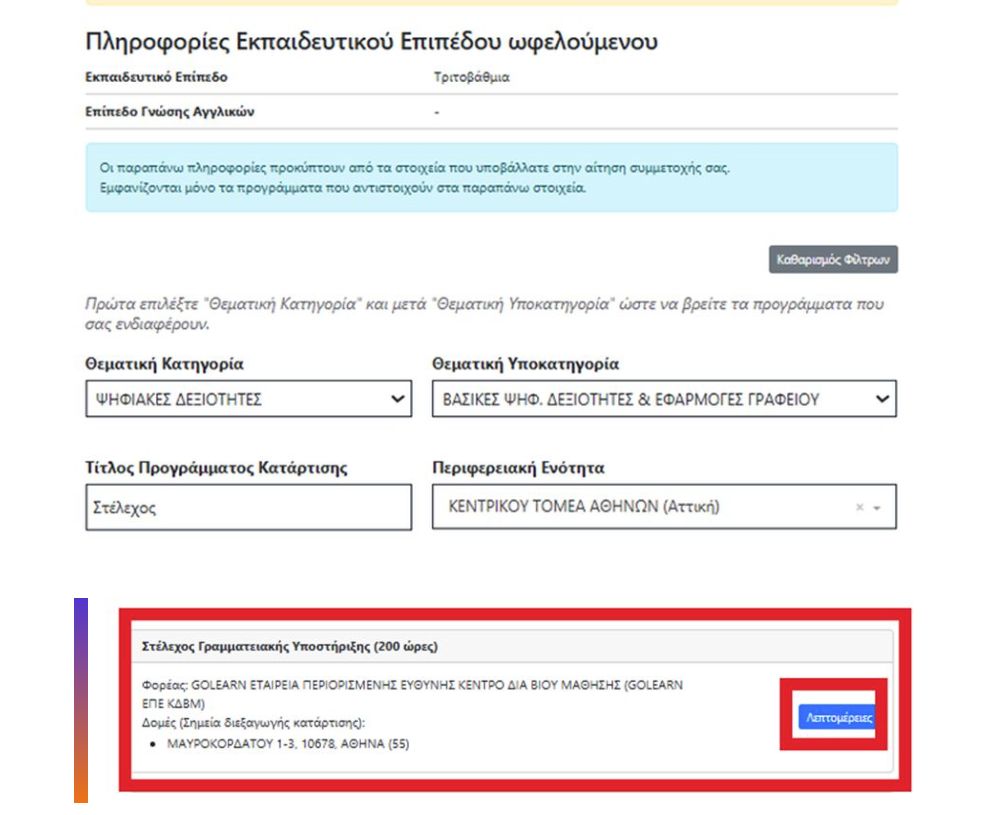The image size is (981, 815).
Task: Click the Δομές (Σημεία διεξαγωγής κατάρτισης) label
Action: (253, 723)
